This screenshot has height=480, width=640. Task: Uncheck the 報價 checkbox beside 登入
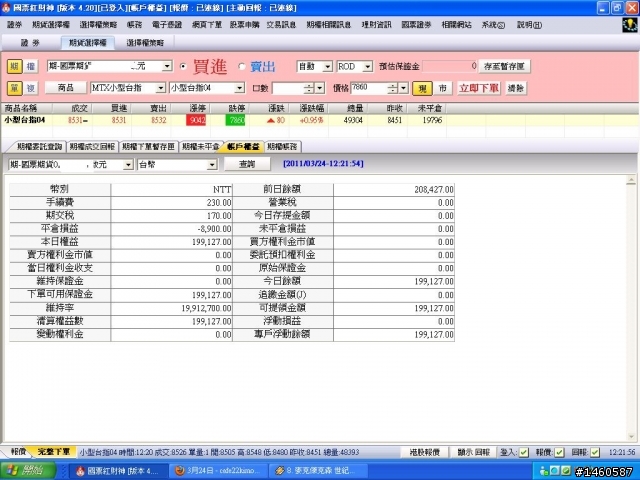559,452
